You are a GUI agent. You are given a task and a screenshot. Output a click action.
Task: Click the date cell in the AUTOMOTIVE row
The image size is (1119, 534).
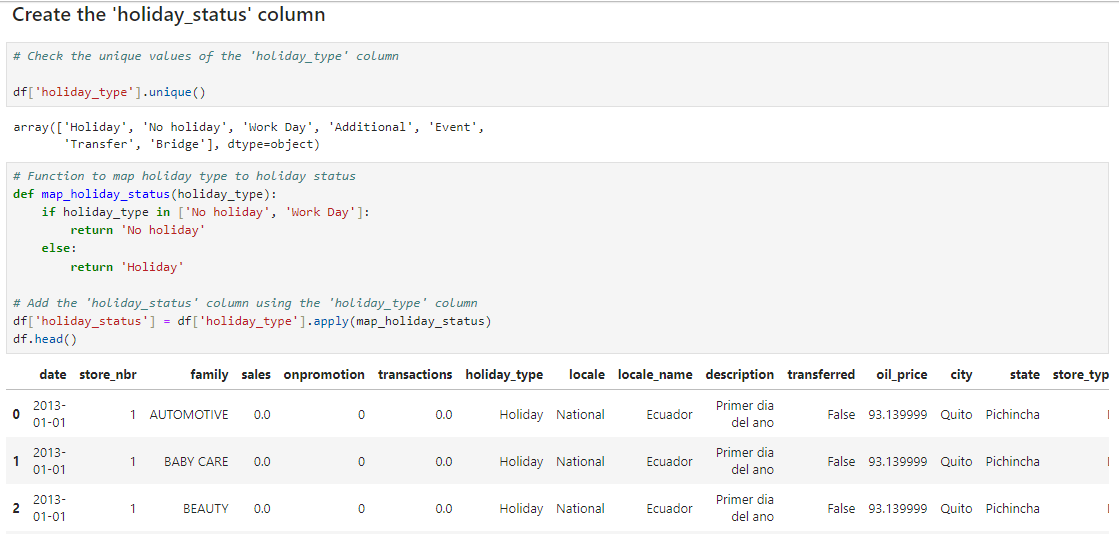tap(49, 414)
